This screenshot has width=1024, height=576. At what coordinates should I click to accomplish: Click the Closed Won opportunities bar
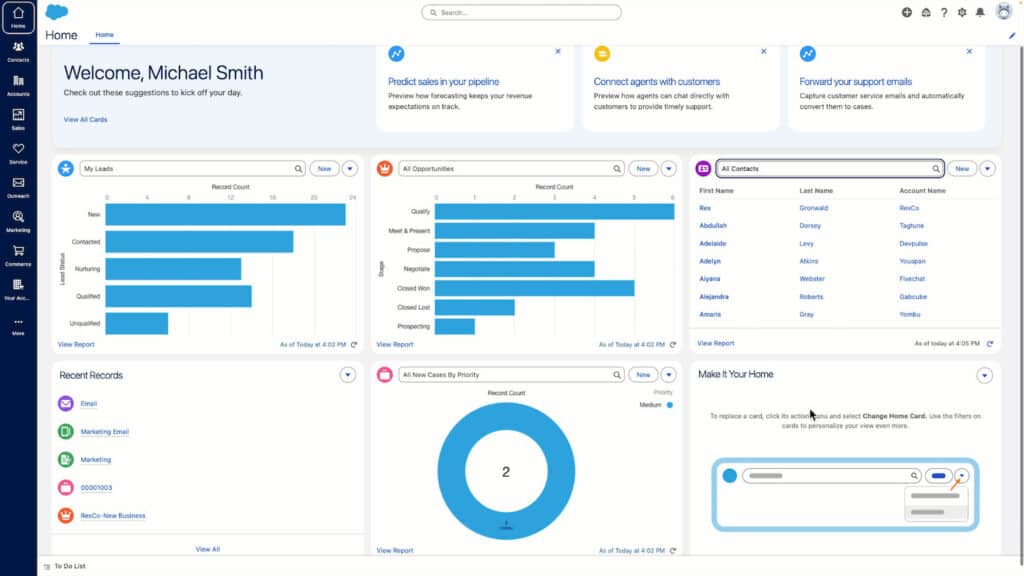pos(534,288)
